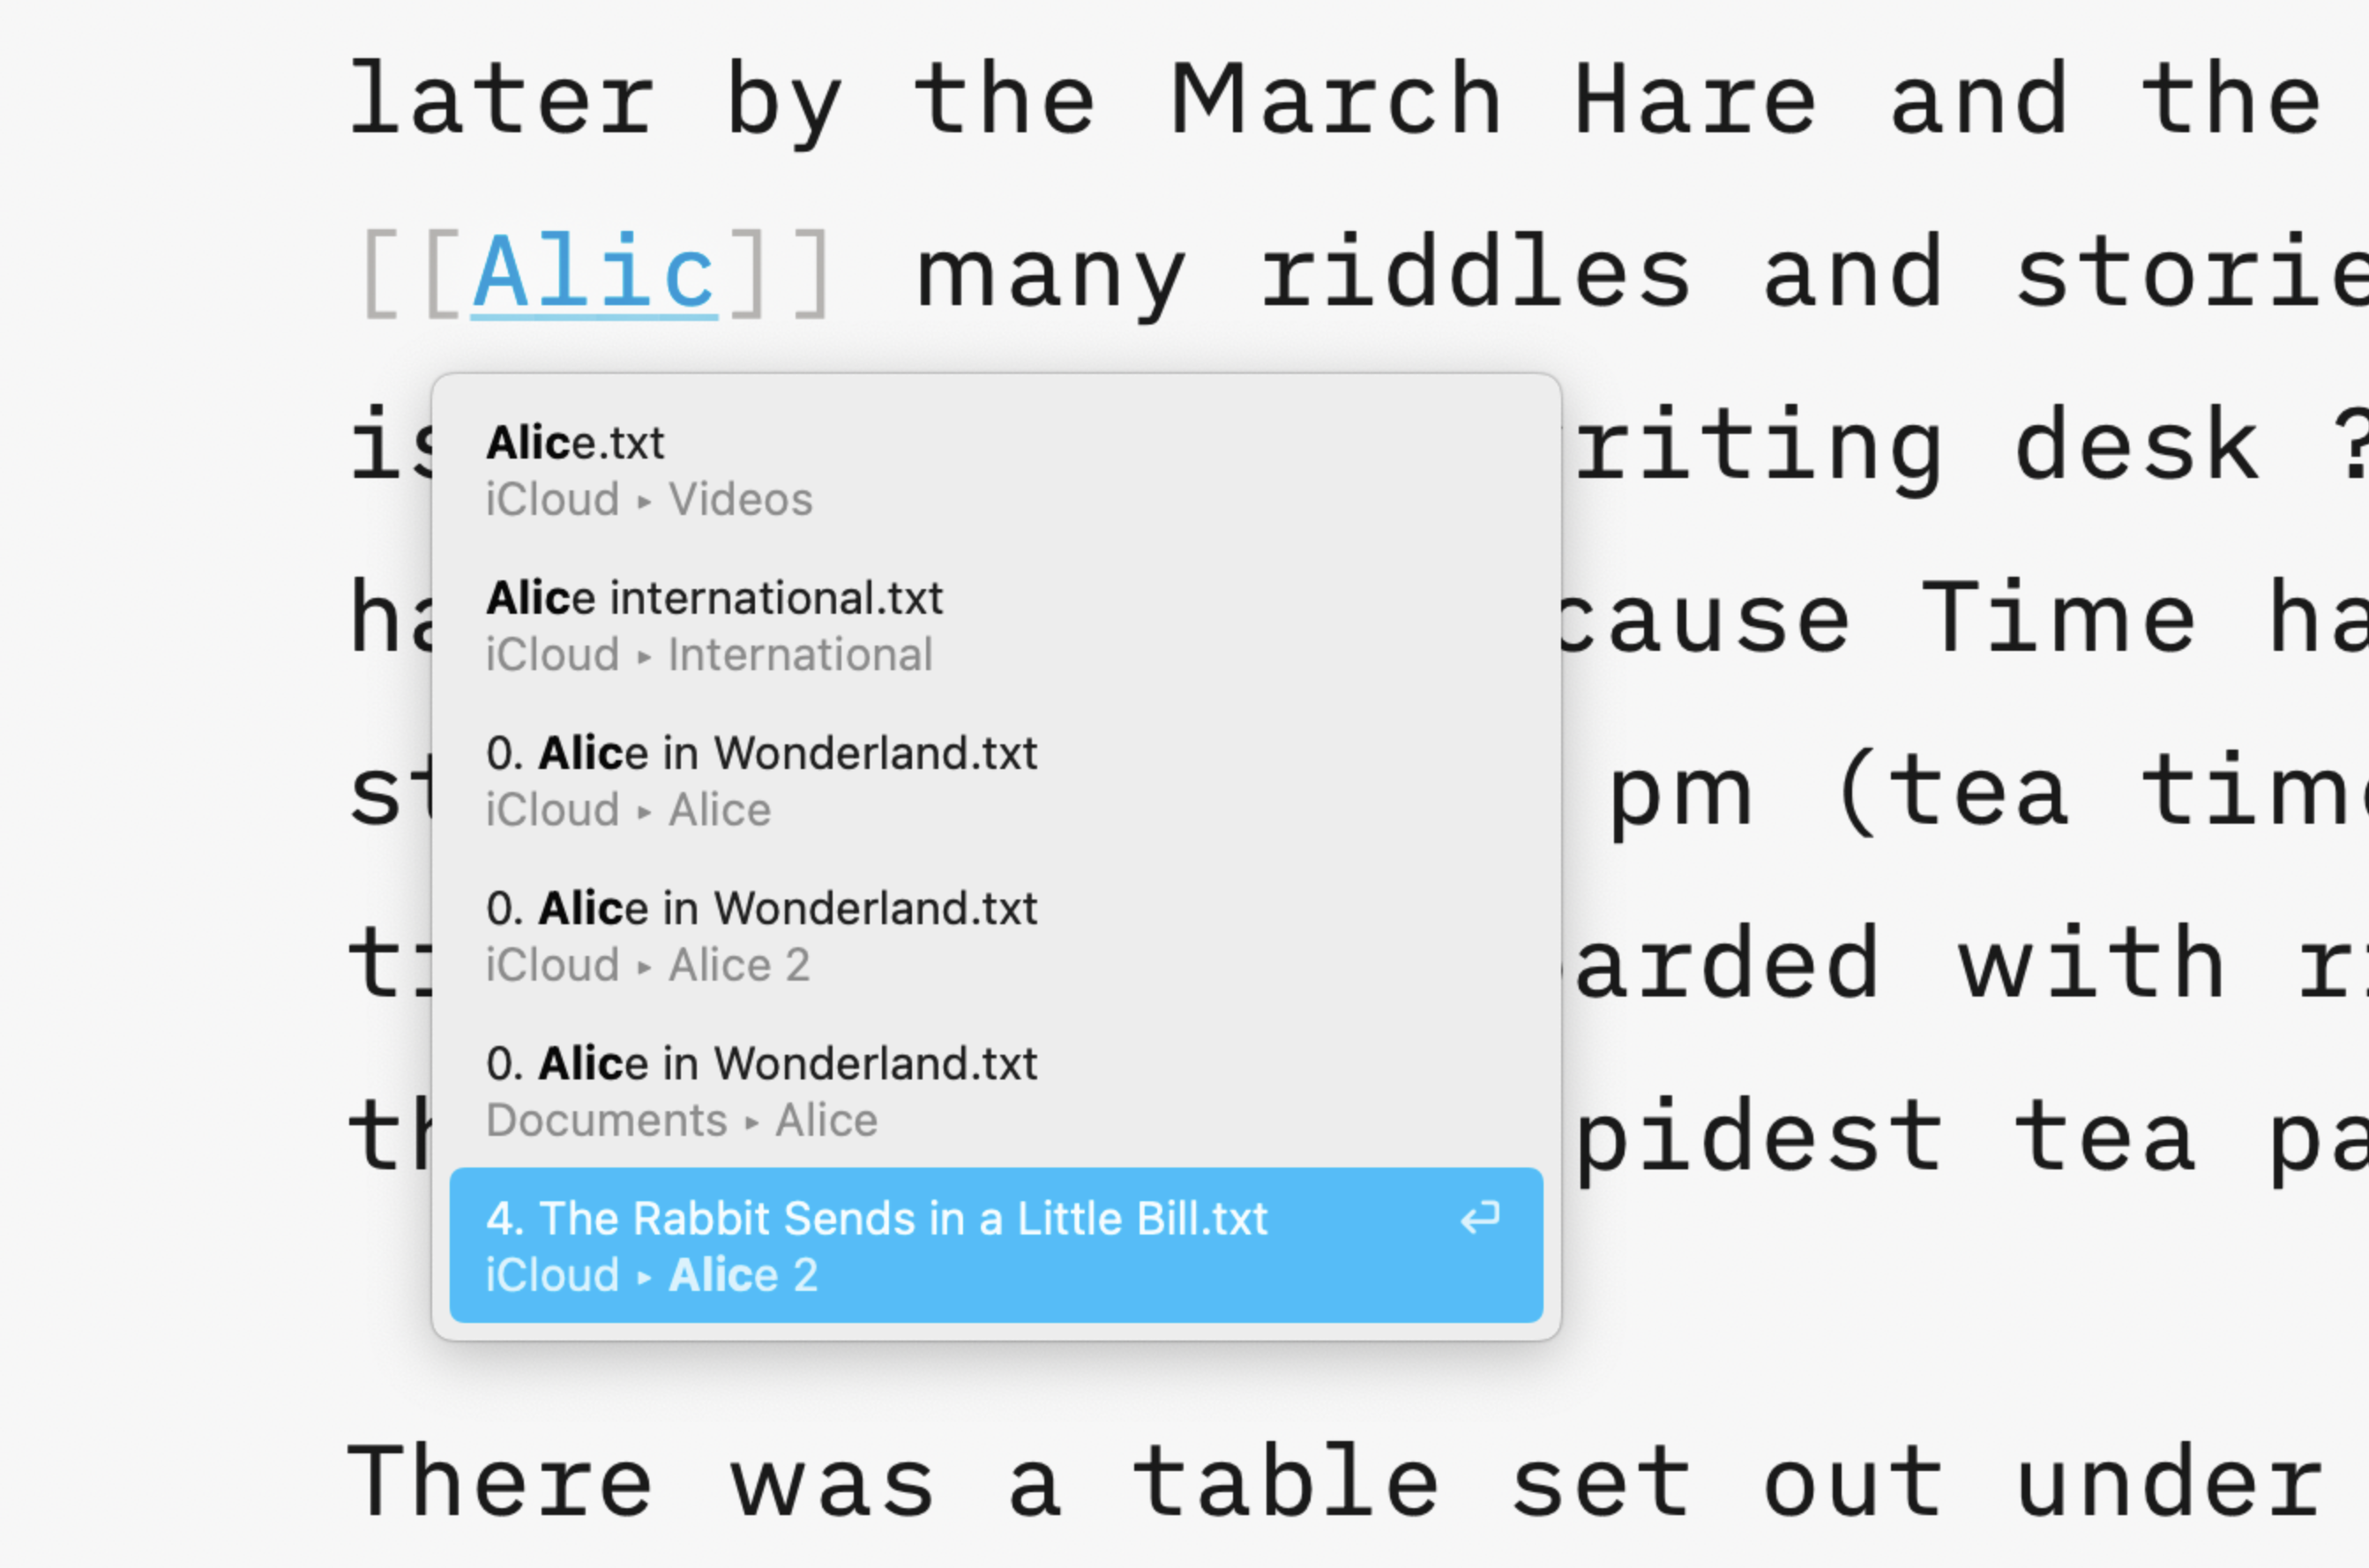This screenshot has width=2369, height=1568.
Task: Click the word desk in the text
Action: pos(2137,446)
